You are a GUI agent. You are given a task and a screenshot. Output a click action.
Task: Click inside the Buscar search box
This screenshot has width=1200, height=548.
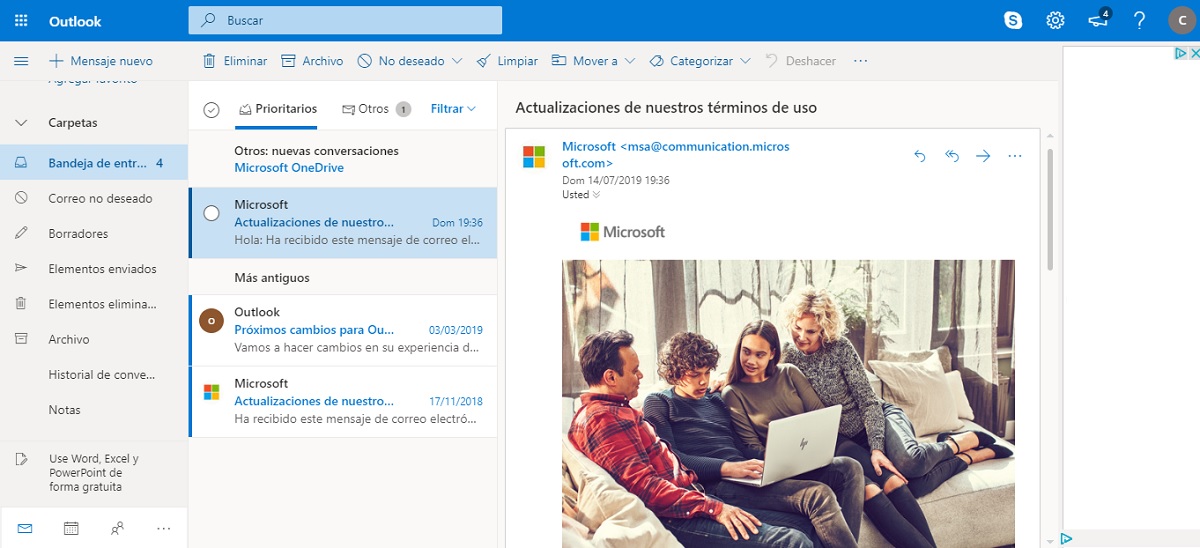coord(345,20)
